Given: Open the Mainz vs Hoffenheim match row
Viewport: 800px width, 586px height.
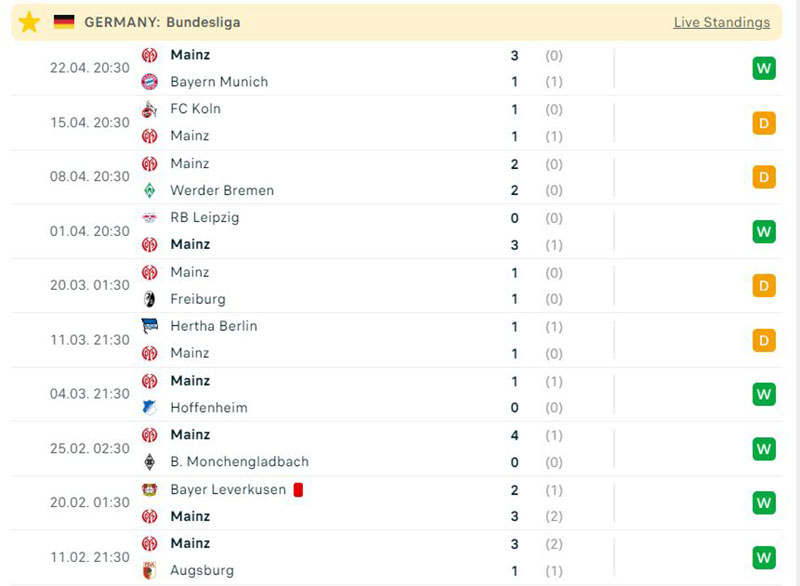Looking at the screenshot, I should click(400, 394).
